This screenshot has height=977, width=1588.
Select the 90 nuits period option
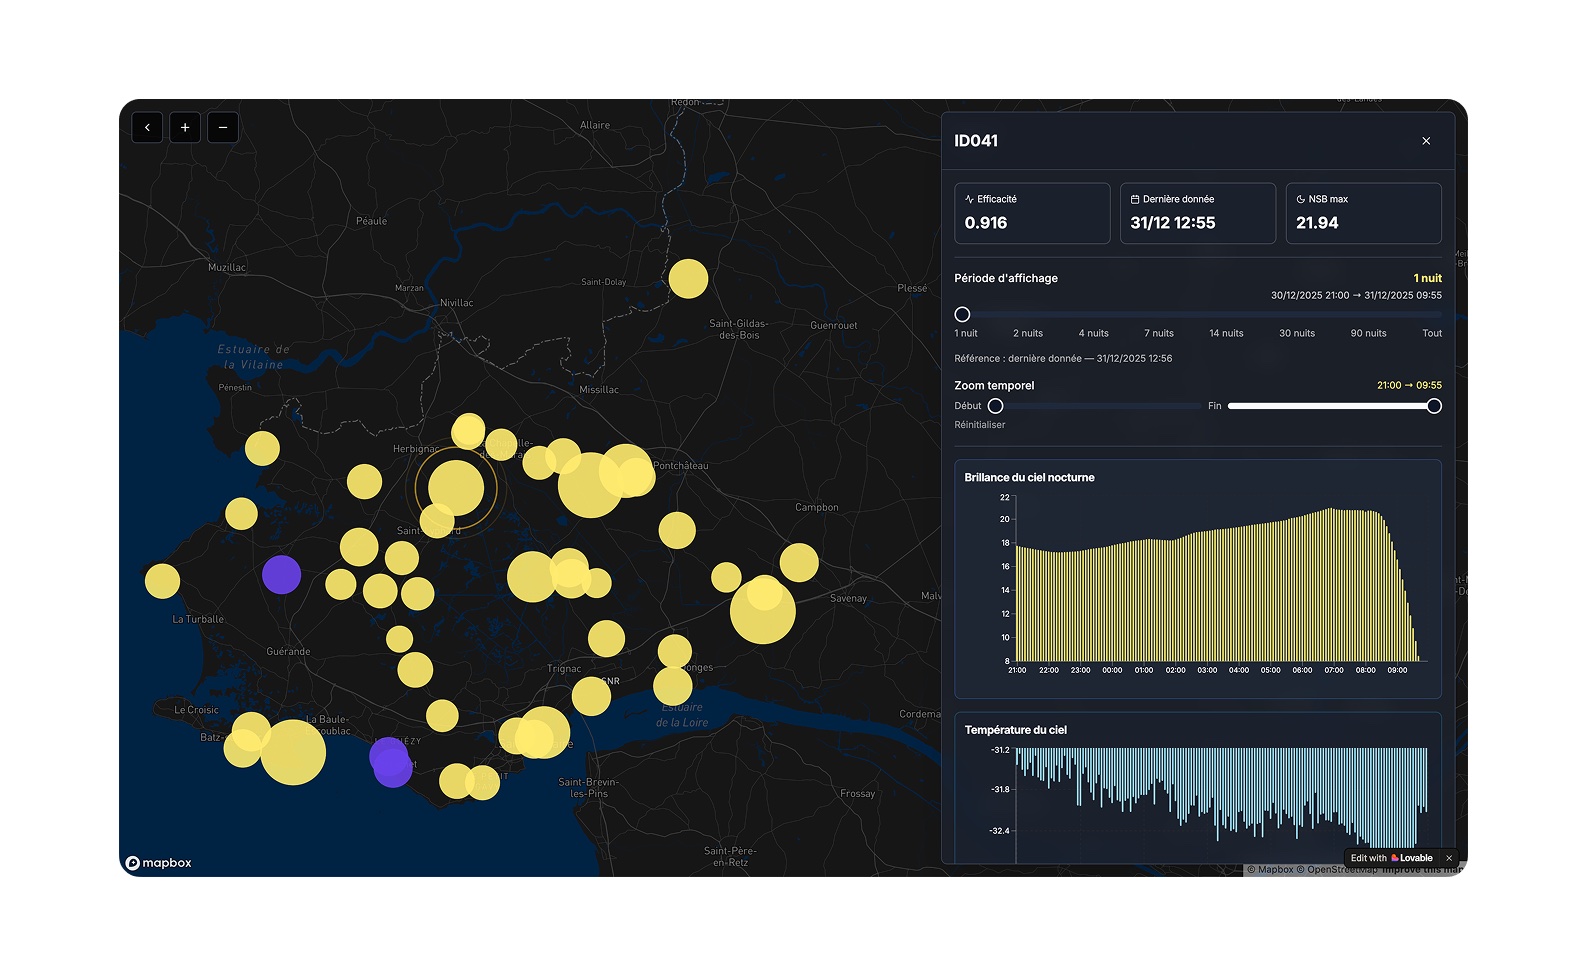pos(1368,333)
